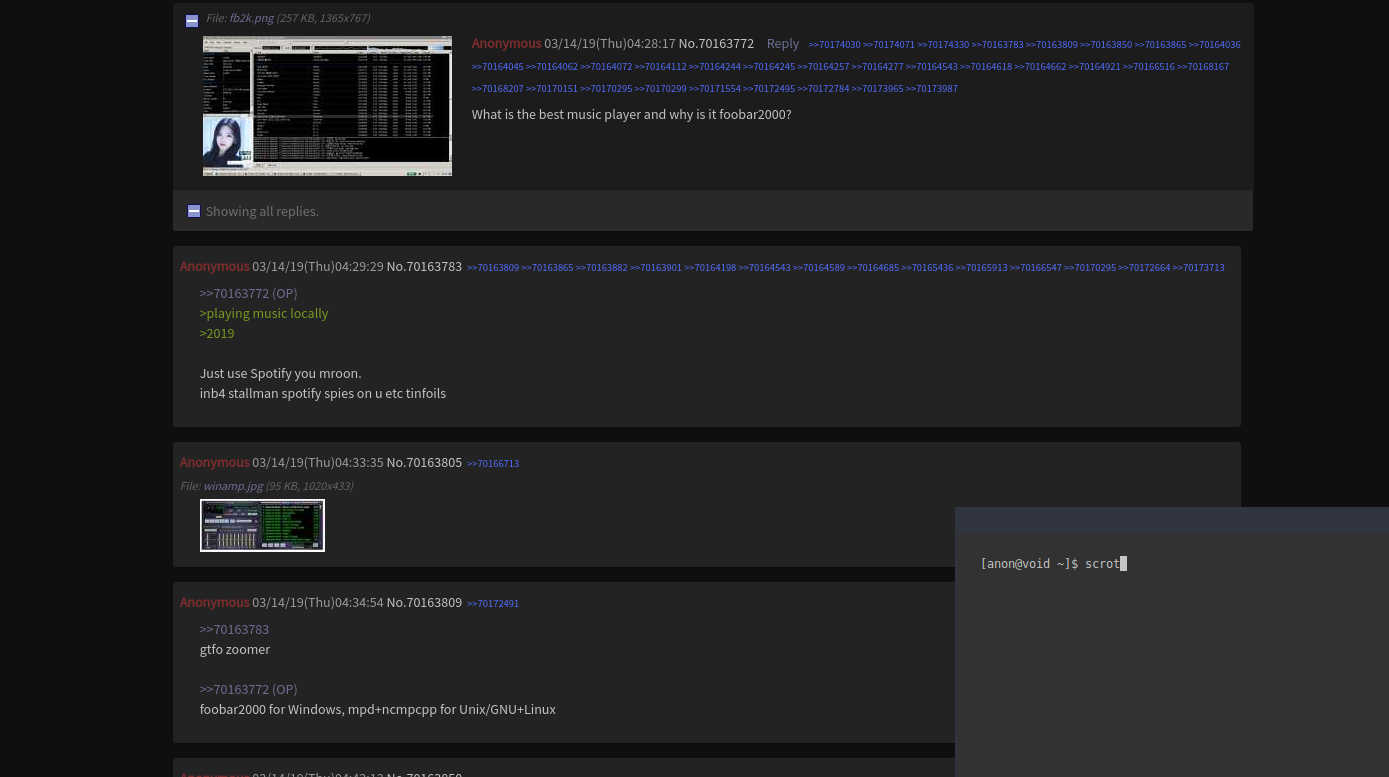Select post number No.70163805

[424, 462]
